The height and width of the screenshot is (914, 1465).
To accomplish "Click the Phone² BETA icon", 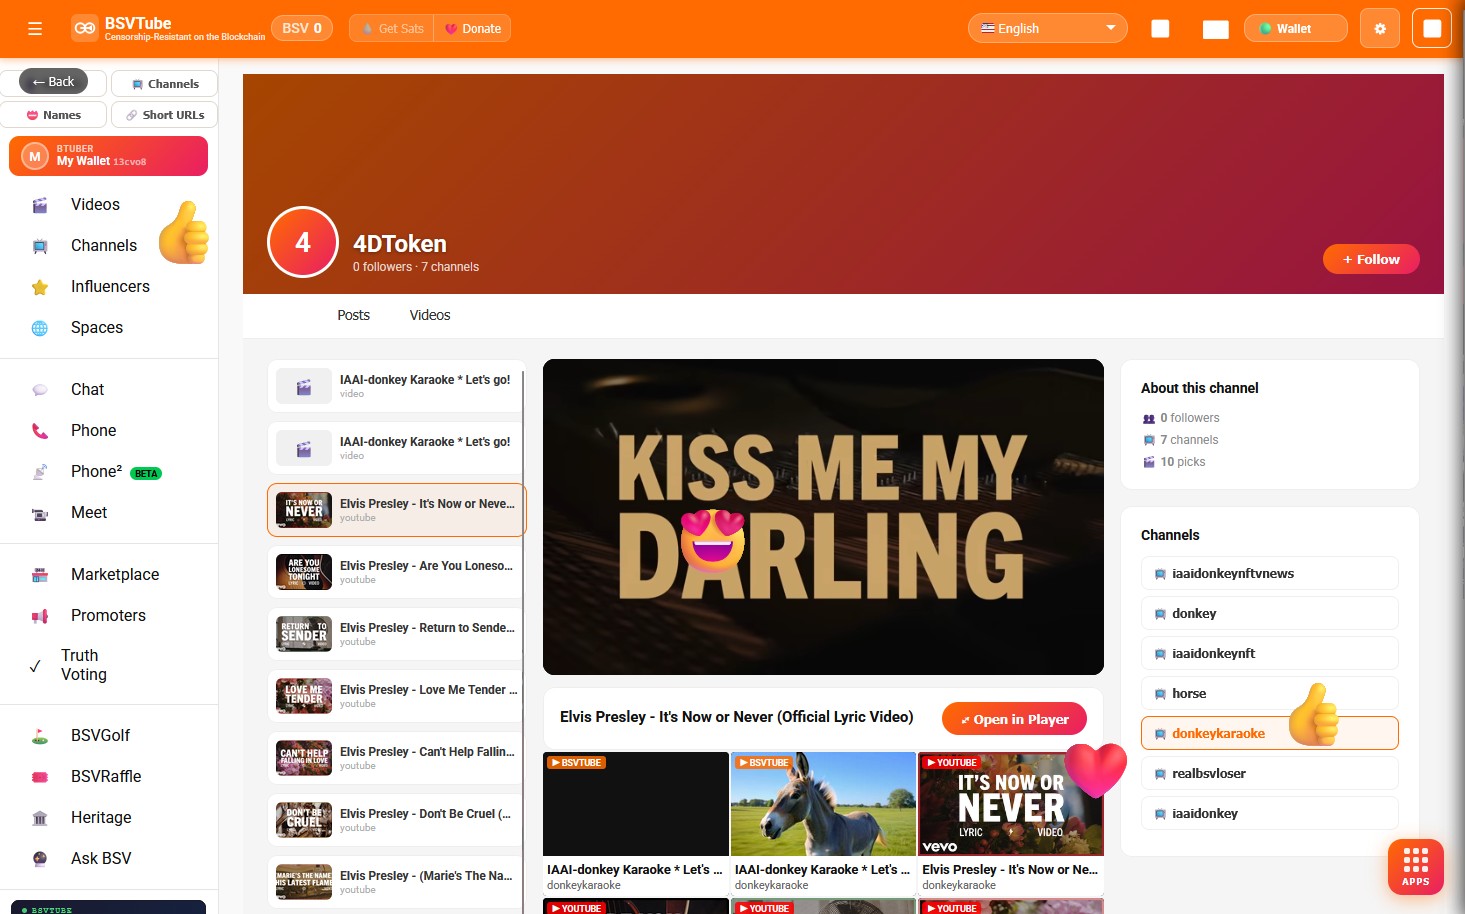I will (x=40, y=472).
